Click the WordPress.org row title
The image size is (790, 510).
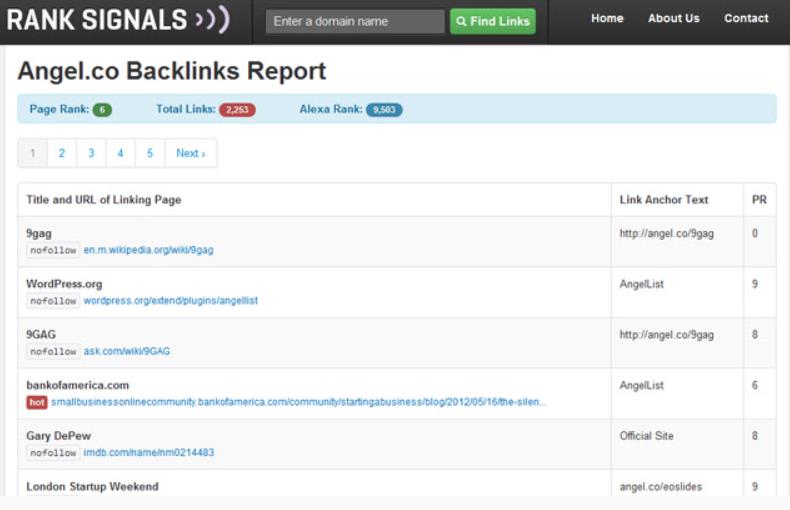[x=64, y=284]
